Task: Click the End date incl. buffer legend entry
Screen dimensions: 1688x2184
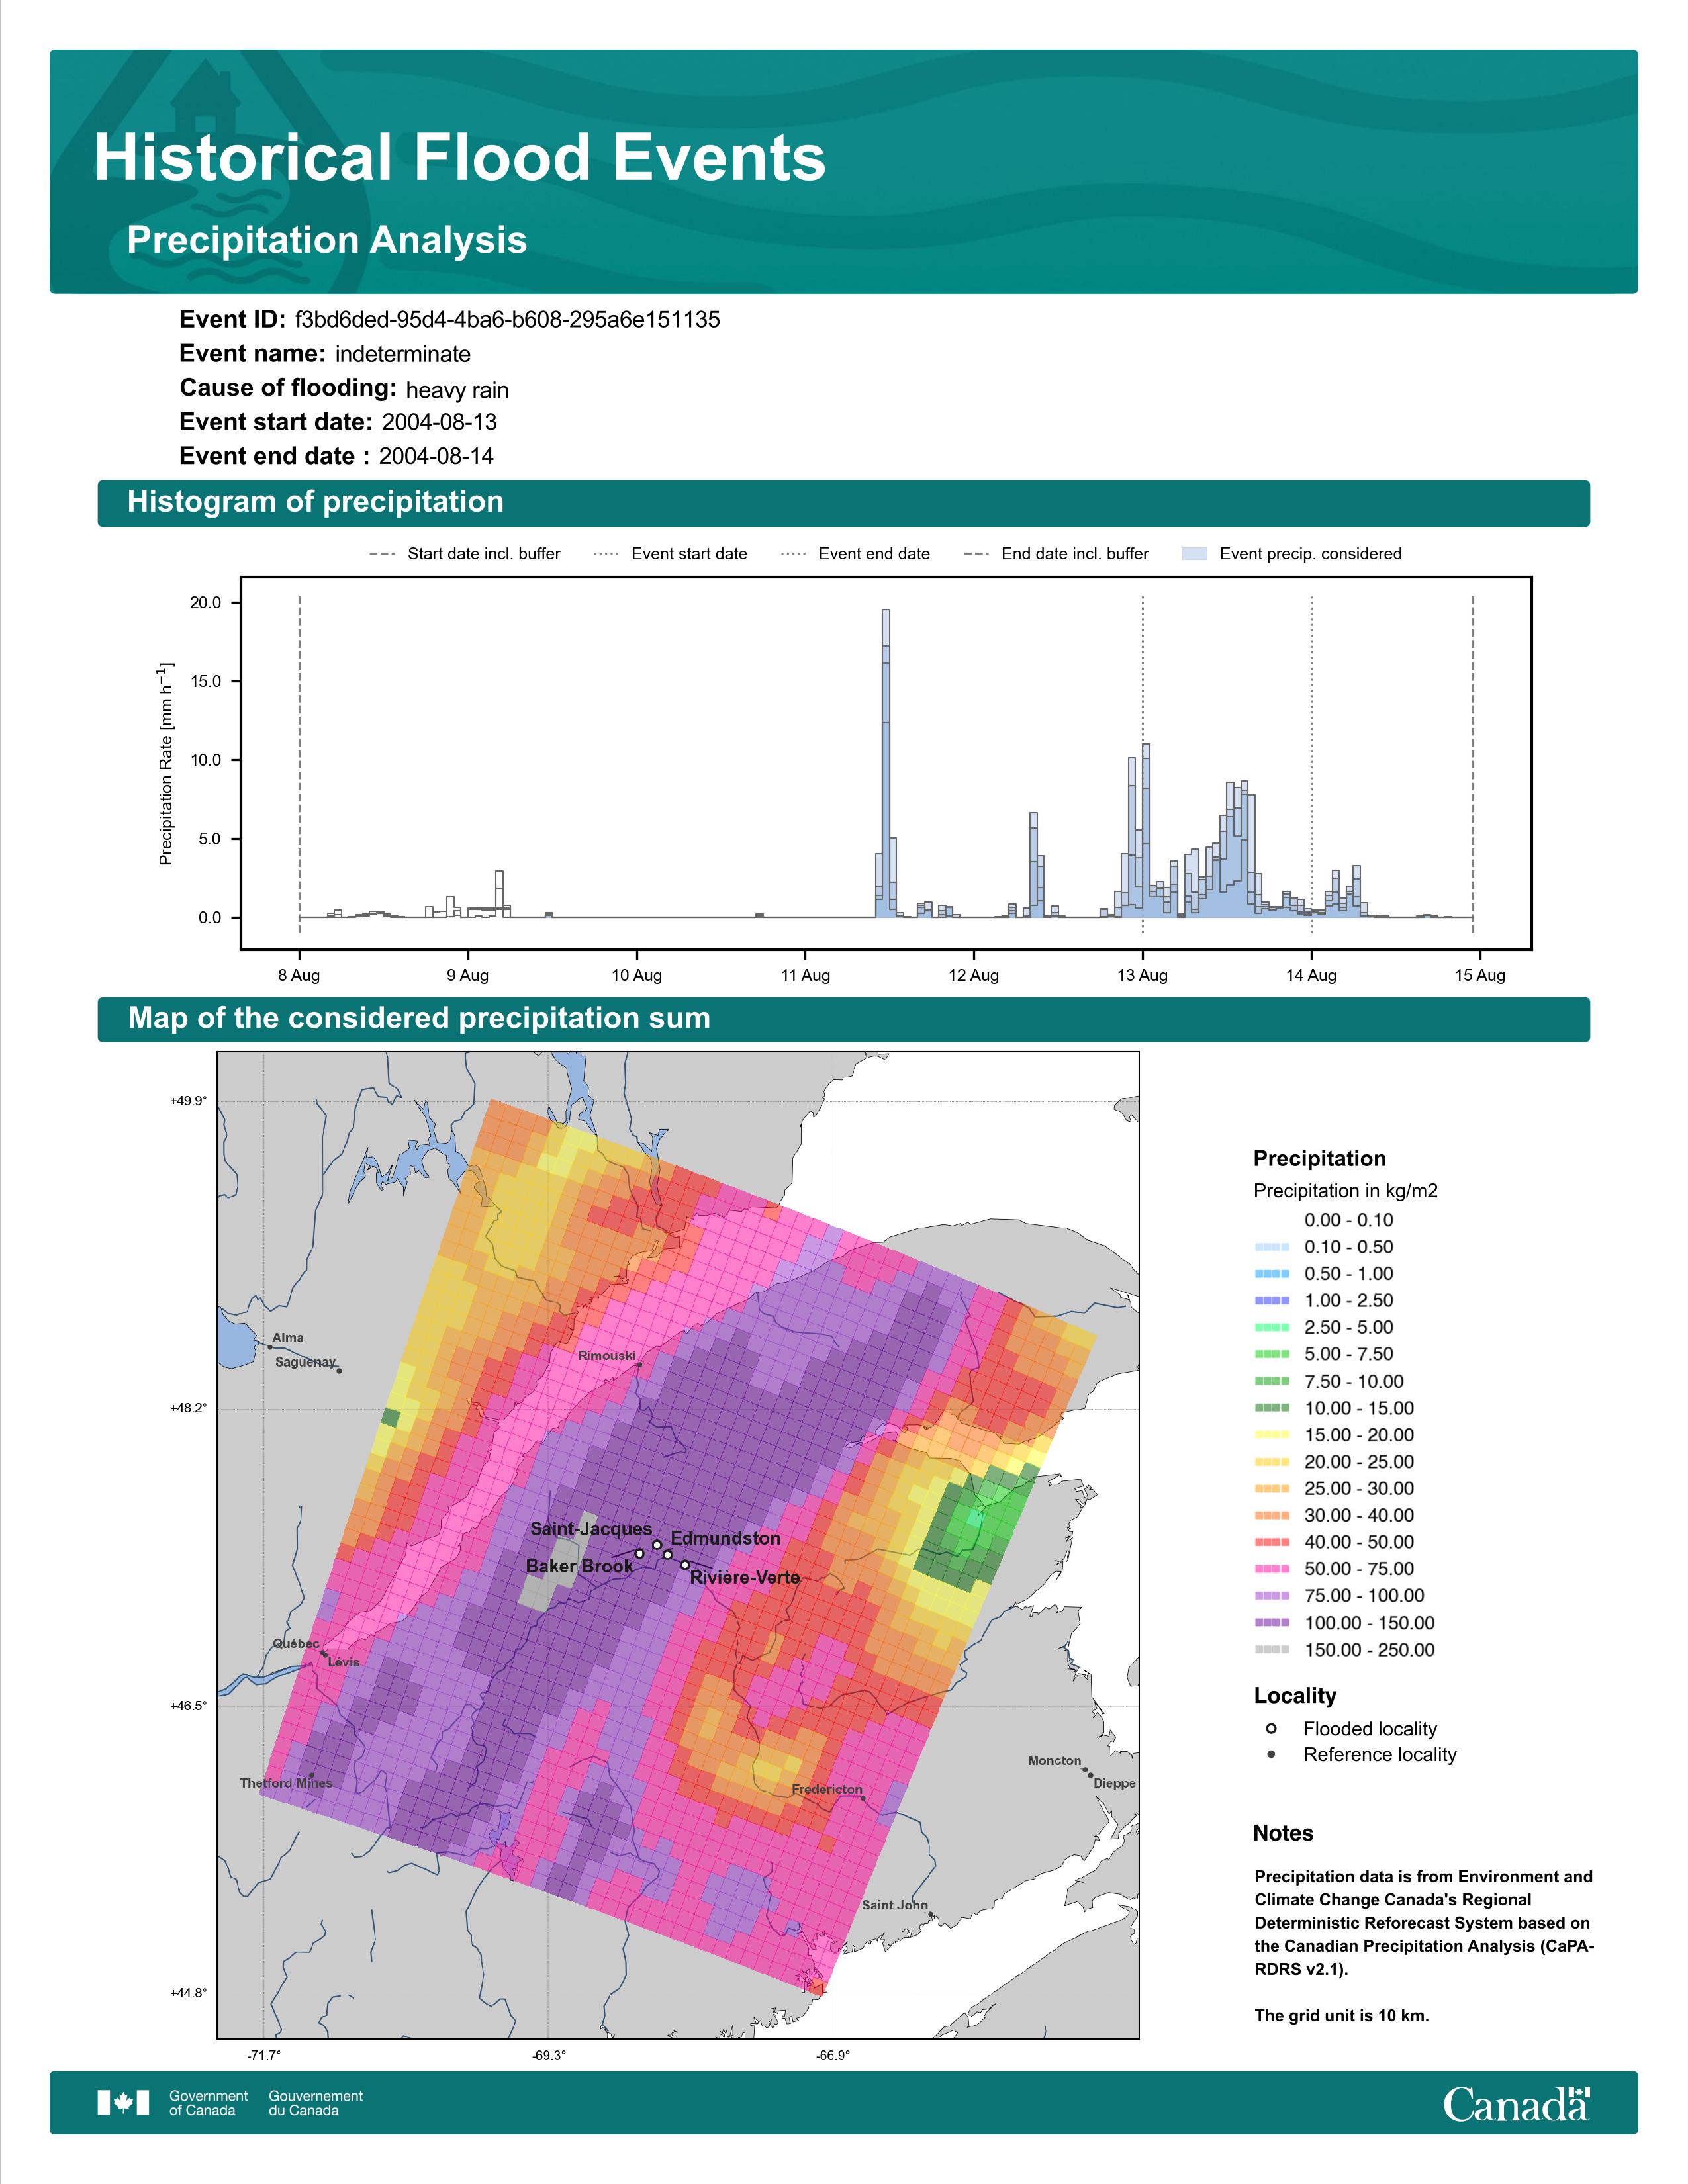Action: click(x=1056, y=553)
